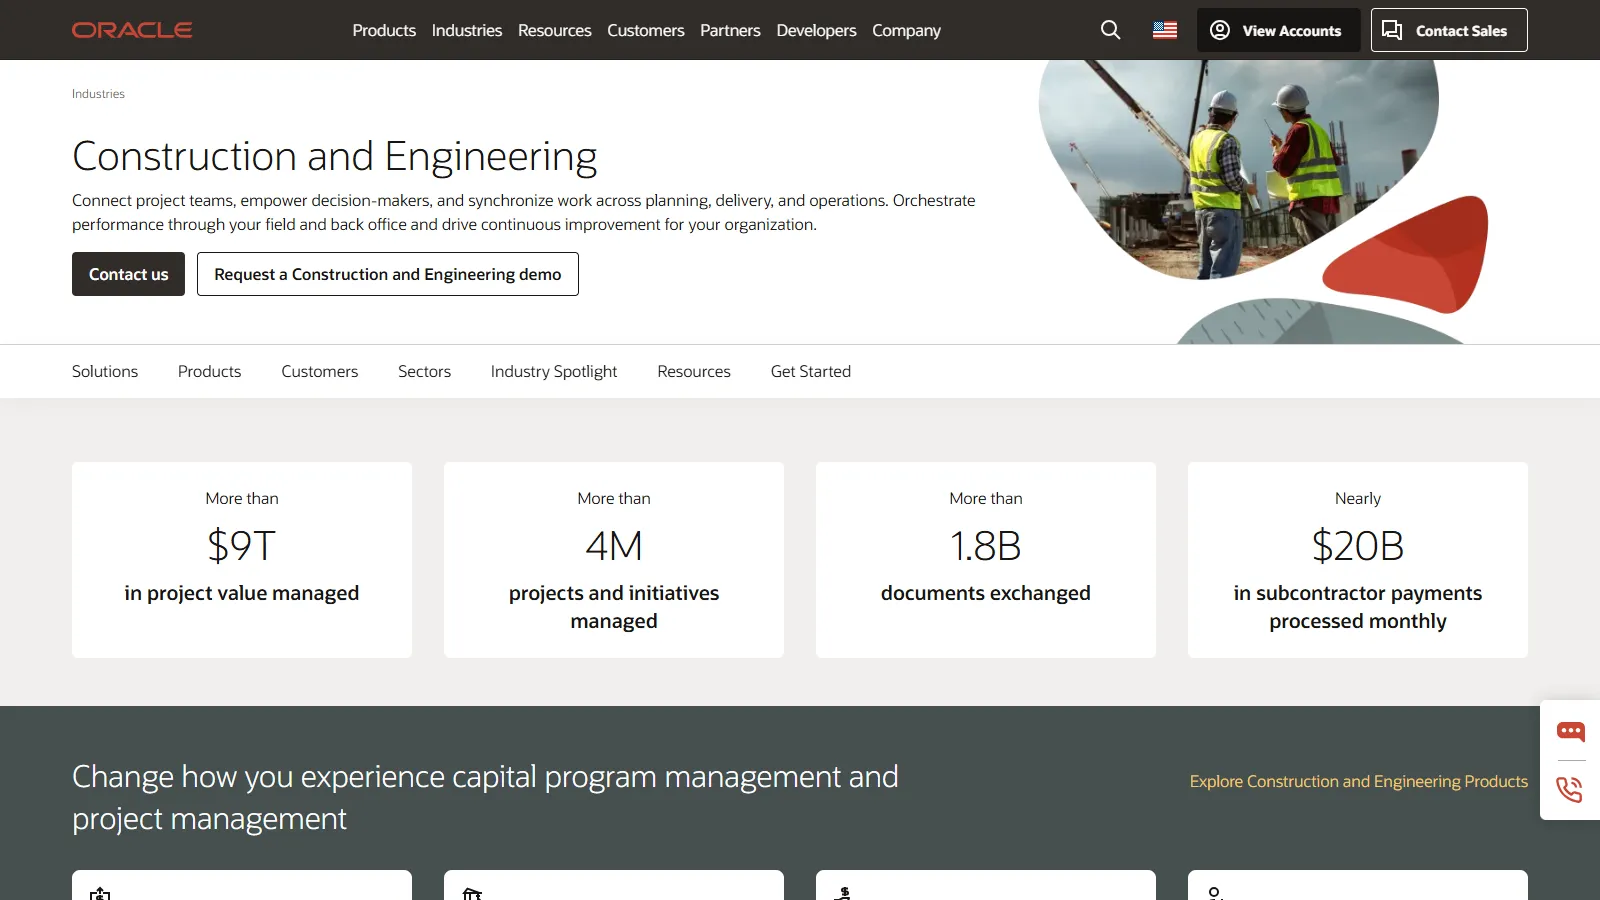Expand the Company top menu
Image resolution: width=1600 pixels, height=900 pixels.
click(x=906, y=30)
